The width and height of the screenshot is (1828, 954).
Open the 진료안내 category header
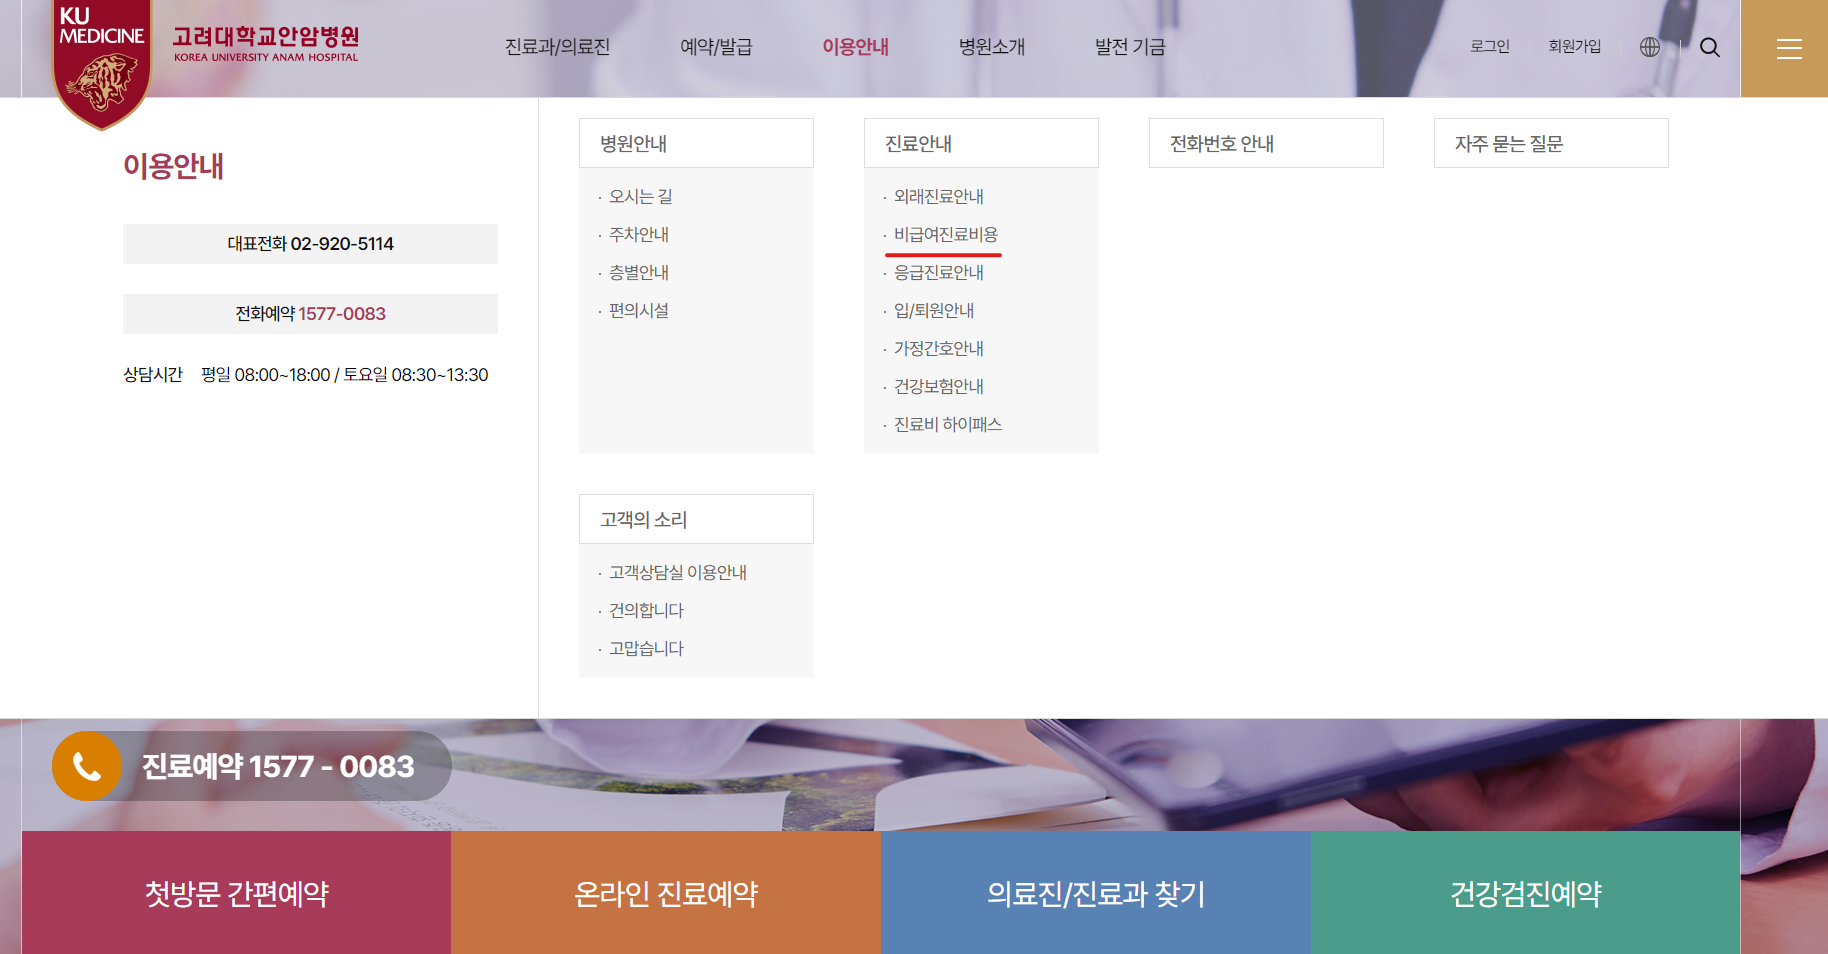pos(981,143)
